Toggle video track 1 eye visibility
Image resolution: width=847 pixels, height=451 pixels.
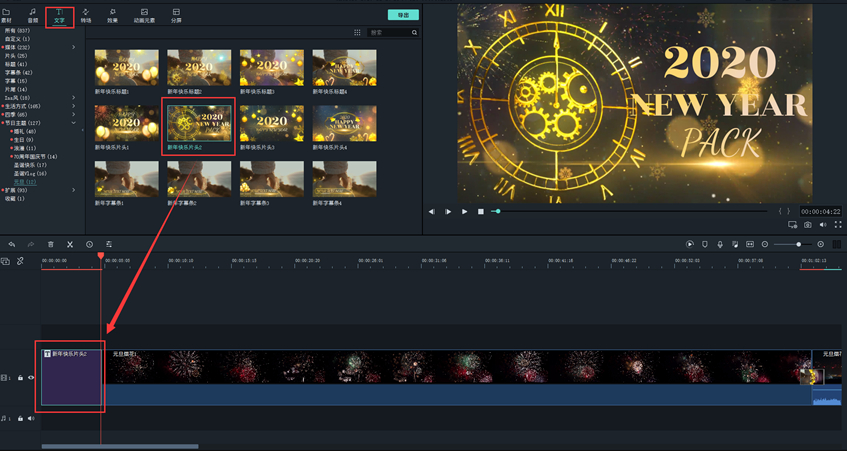click(x=31, y=378)
